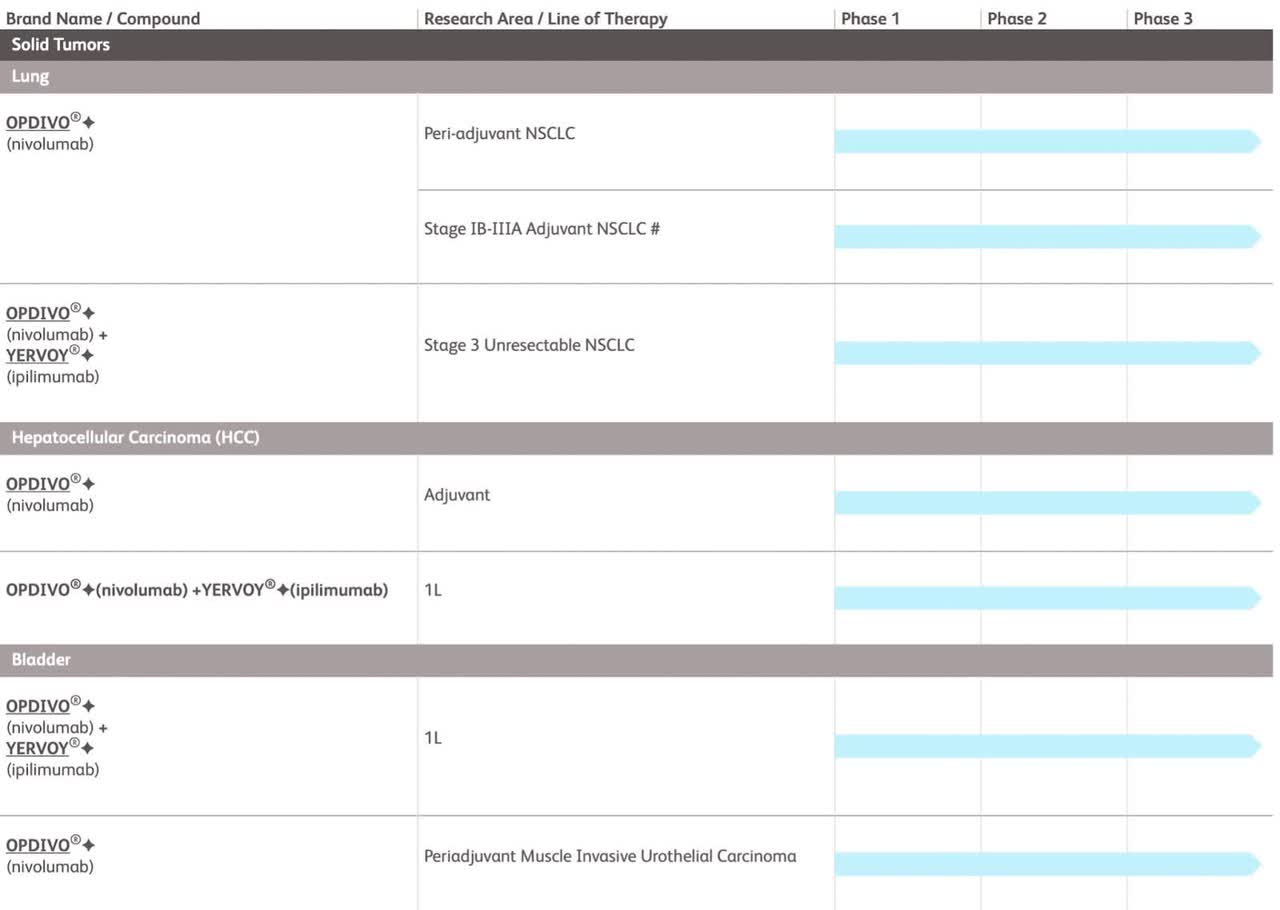Click the Brand Name / Compound column header
1280x910 pixels.
pyautogui.click(x=103, y=18)
